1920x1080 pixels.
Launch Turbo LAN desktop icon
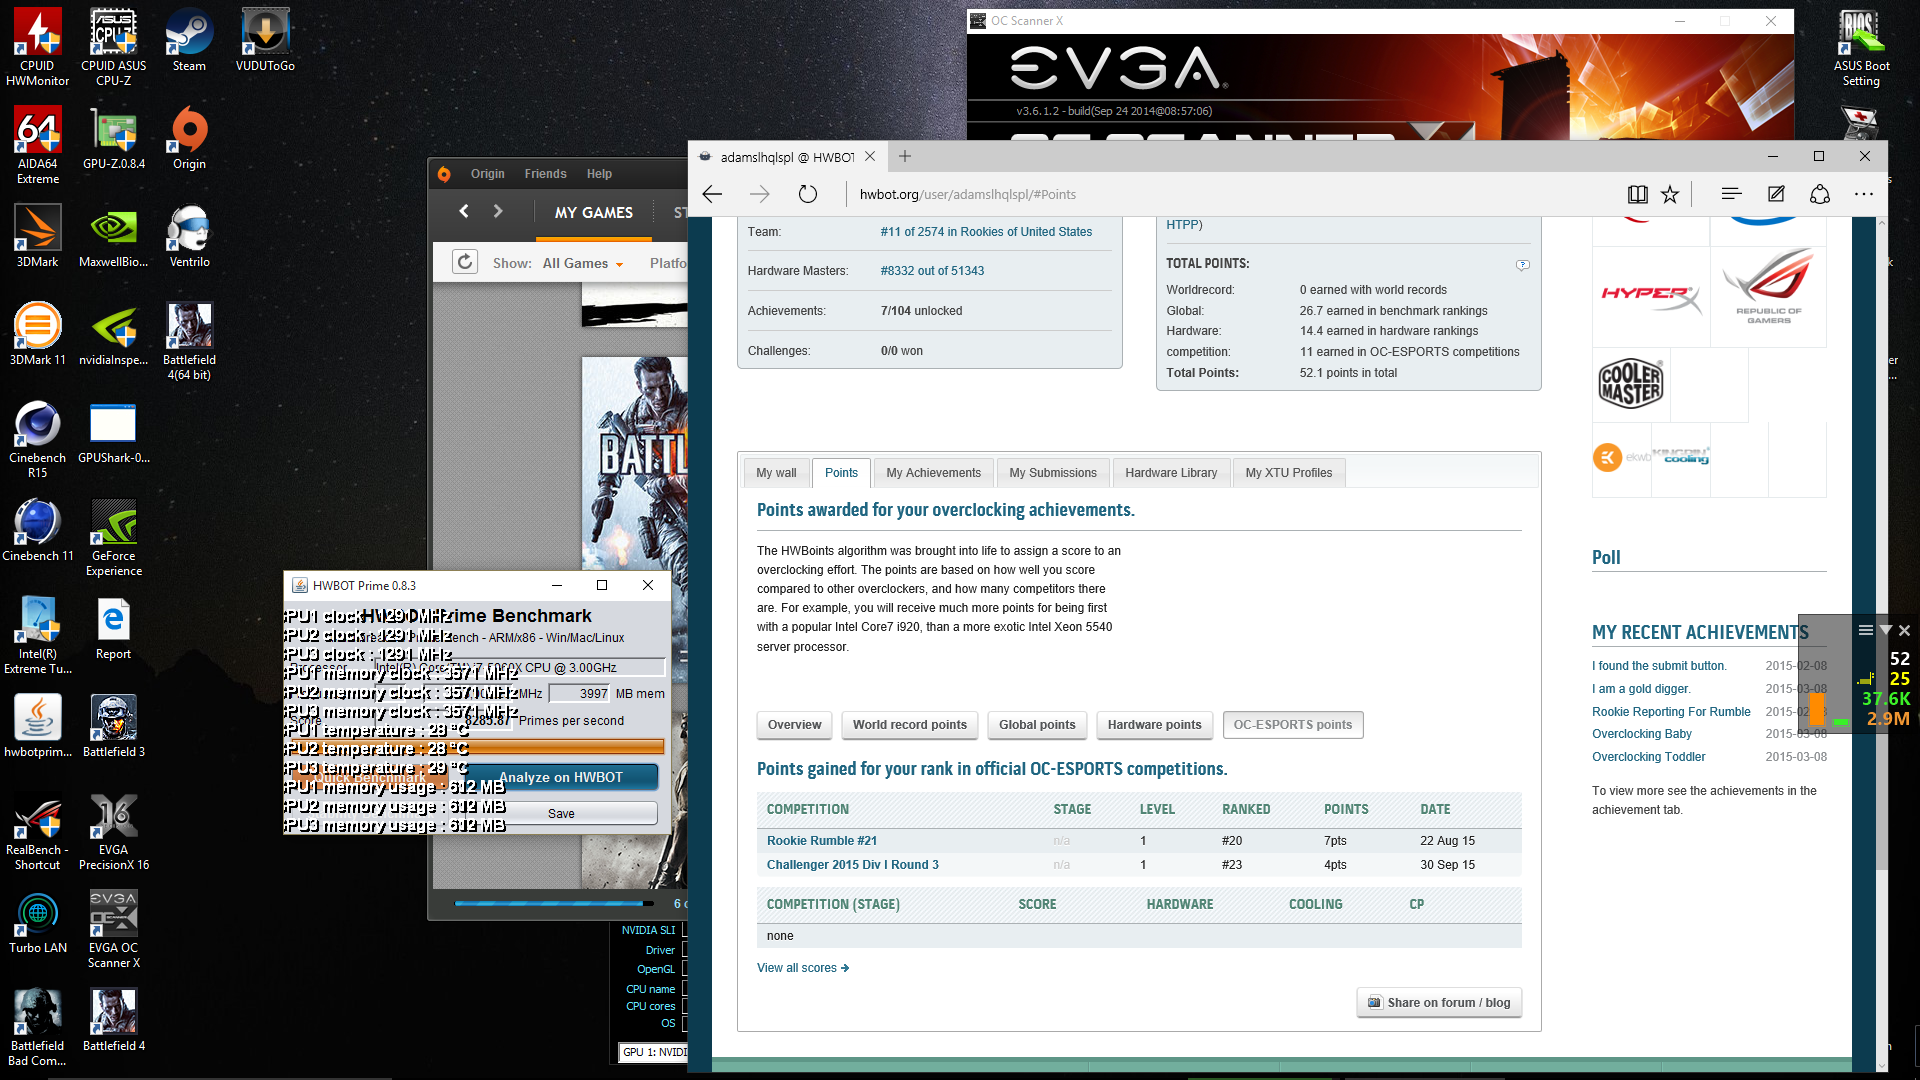click(38, 922)
